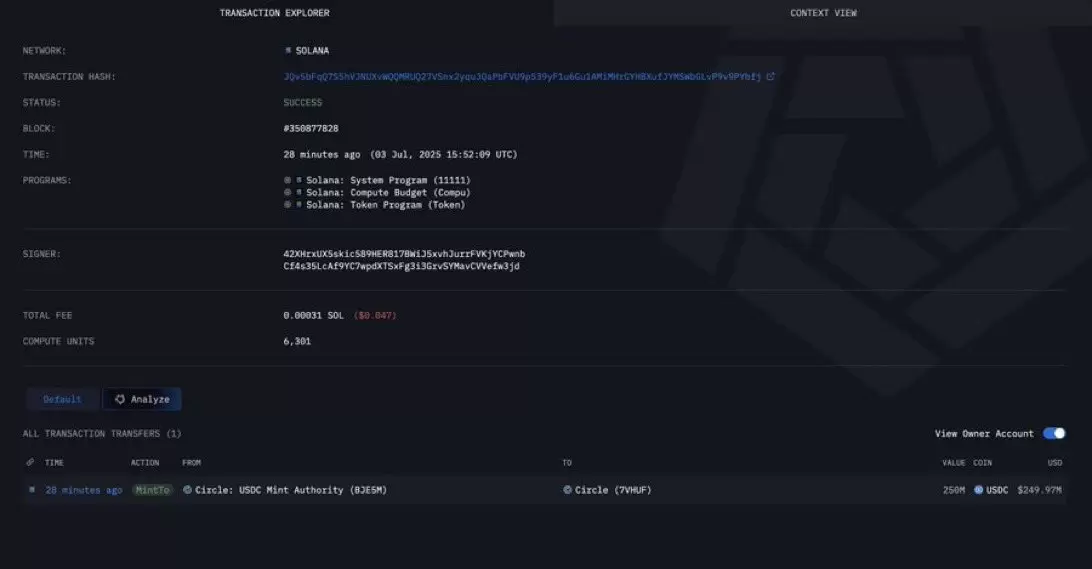The image size is (1092, 569).
Task: Click the TO column header
Action: (567, 462)
